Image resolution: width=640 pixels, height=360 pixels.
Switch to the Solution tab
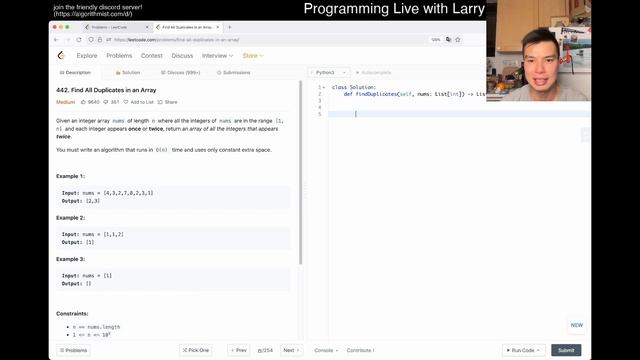128,73
